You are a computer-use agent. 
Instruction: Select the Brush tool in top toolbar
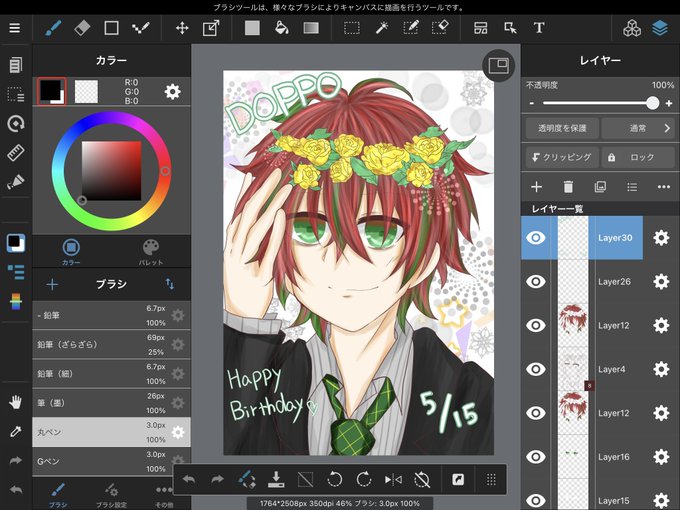pos(53,28)
